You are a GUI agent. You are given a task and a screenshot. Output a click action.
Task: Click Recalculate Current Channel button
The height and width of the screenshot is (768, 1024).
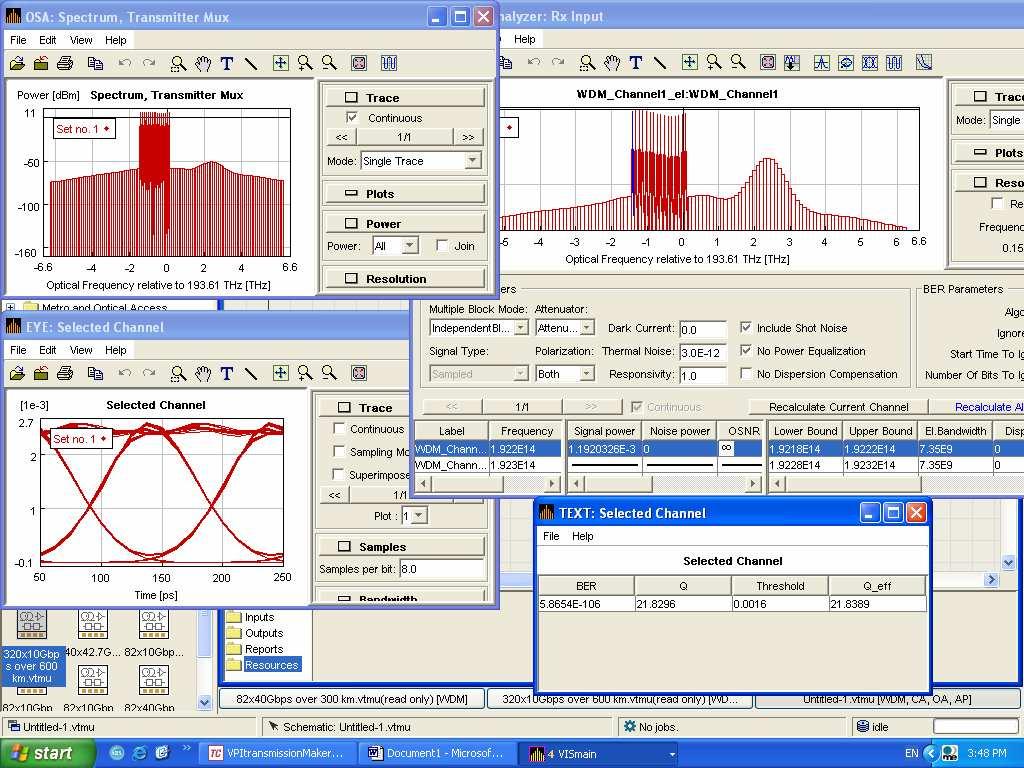point(839,407)
